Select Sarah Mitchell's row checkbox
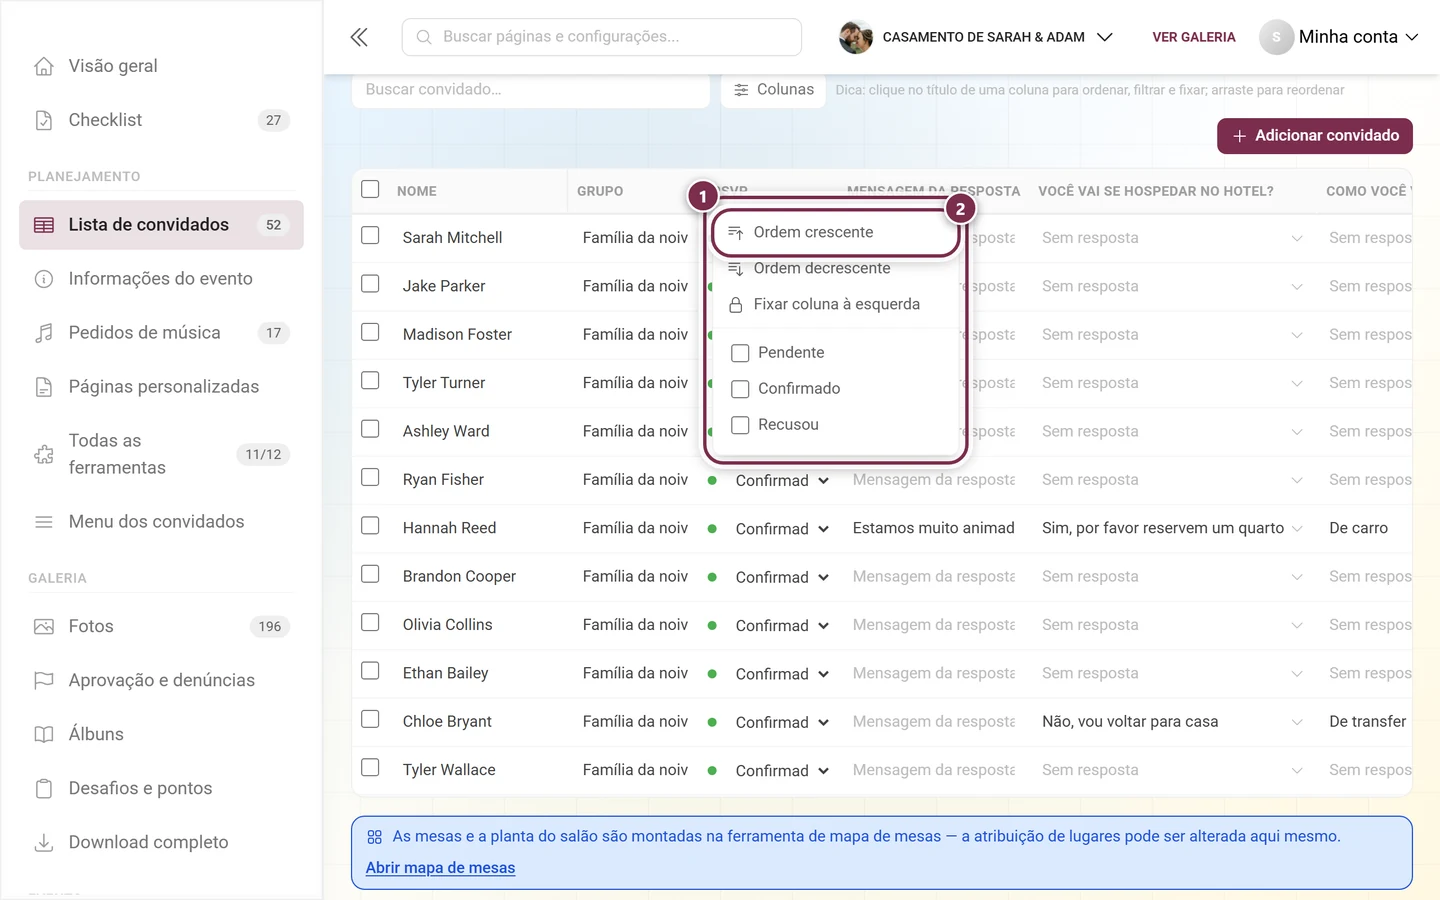This screenshot has width=1440, height=900. 370,236
